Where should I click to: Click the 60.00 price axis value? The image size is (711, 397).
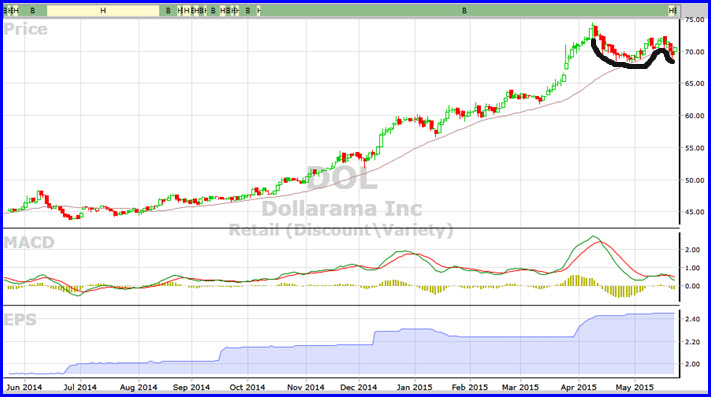click(x=695, y=116)
